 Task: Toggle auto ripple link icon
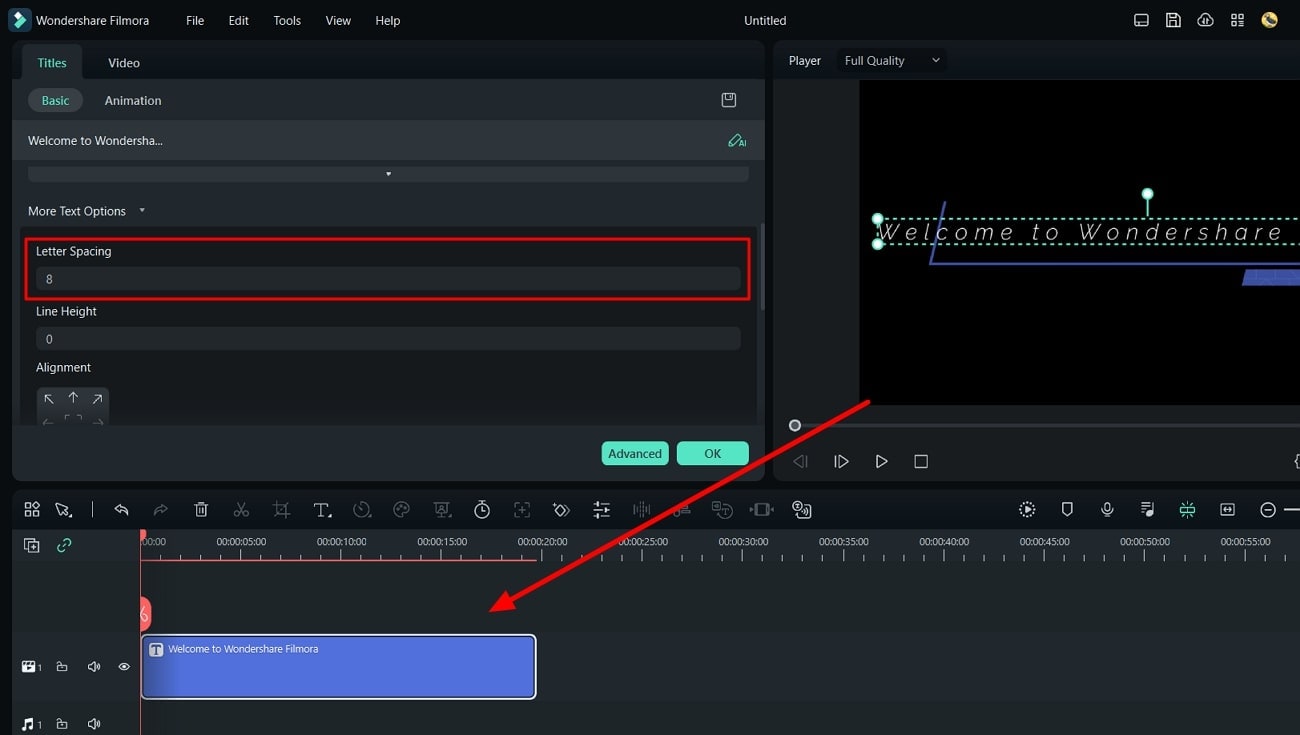(64, 546)
